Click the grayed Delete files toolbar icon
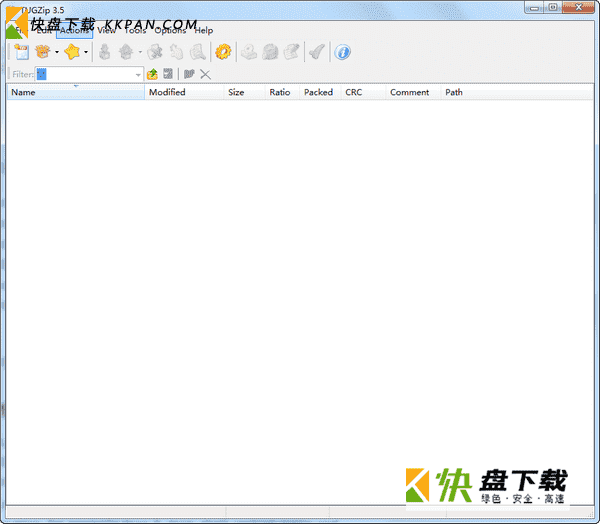Screen dimensions: 600x524 (155, 52)
